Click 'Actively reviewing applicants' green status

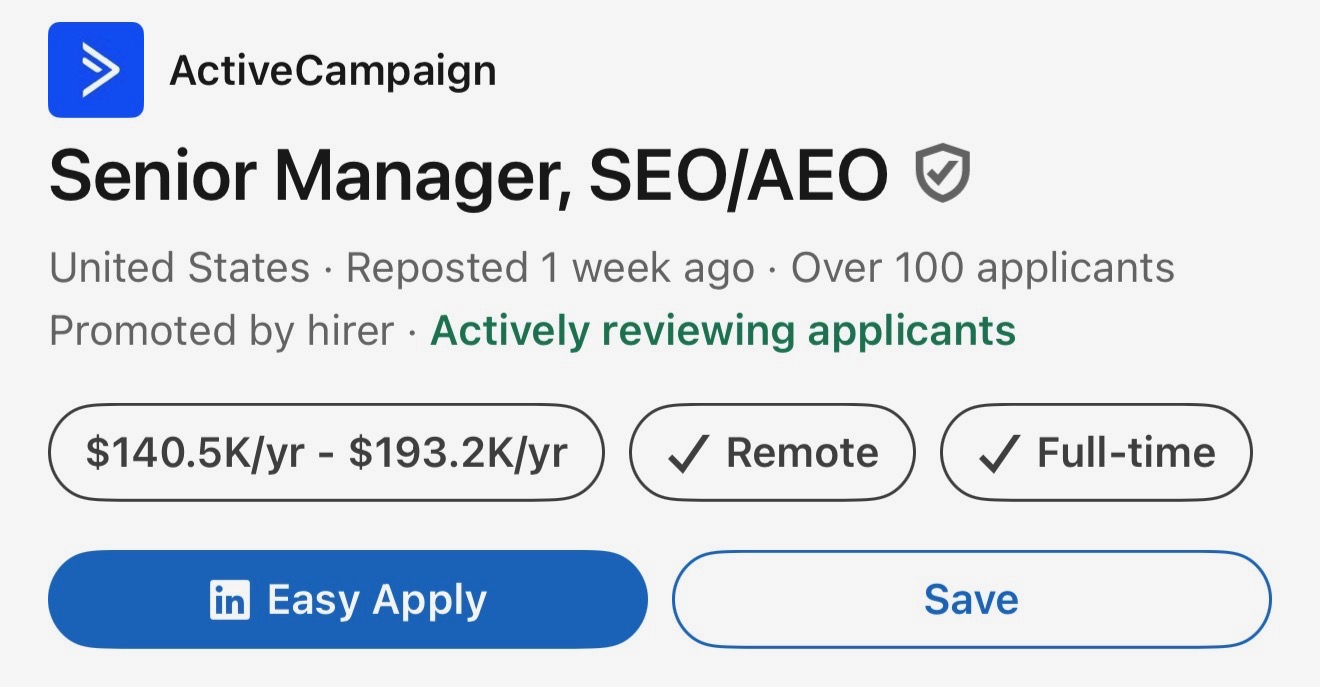[723, 330]
